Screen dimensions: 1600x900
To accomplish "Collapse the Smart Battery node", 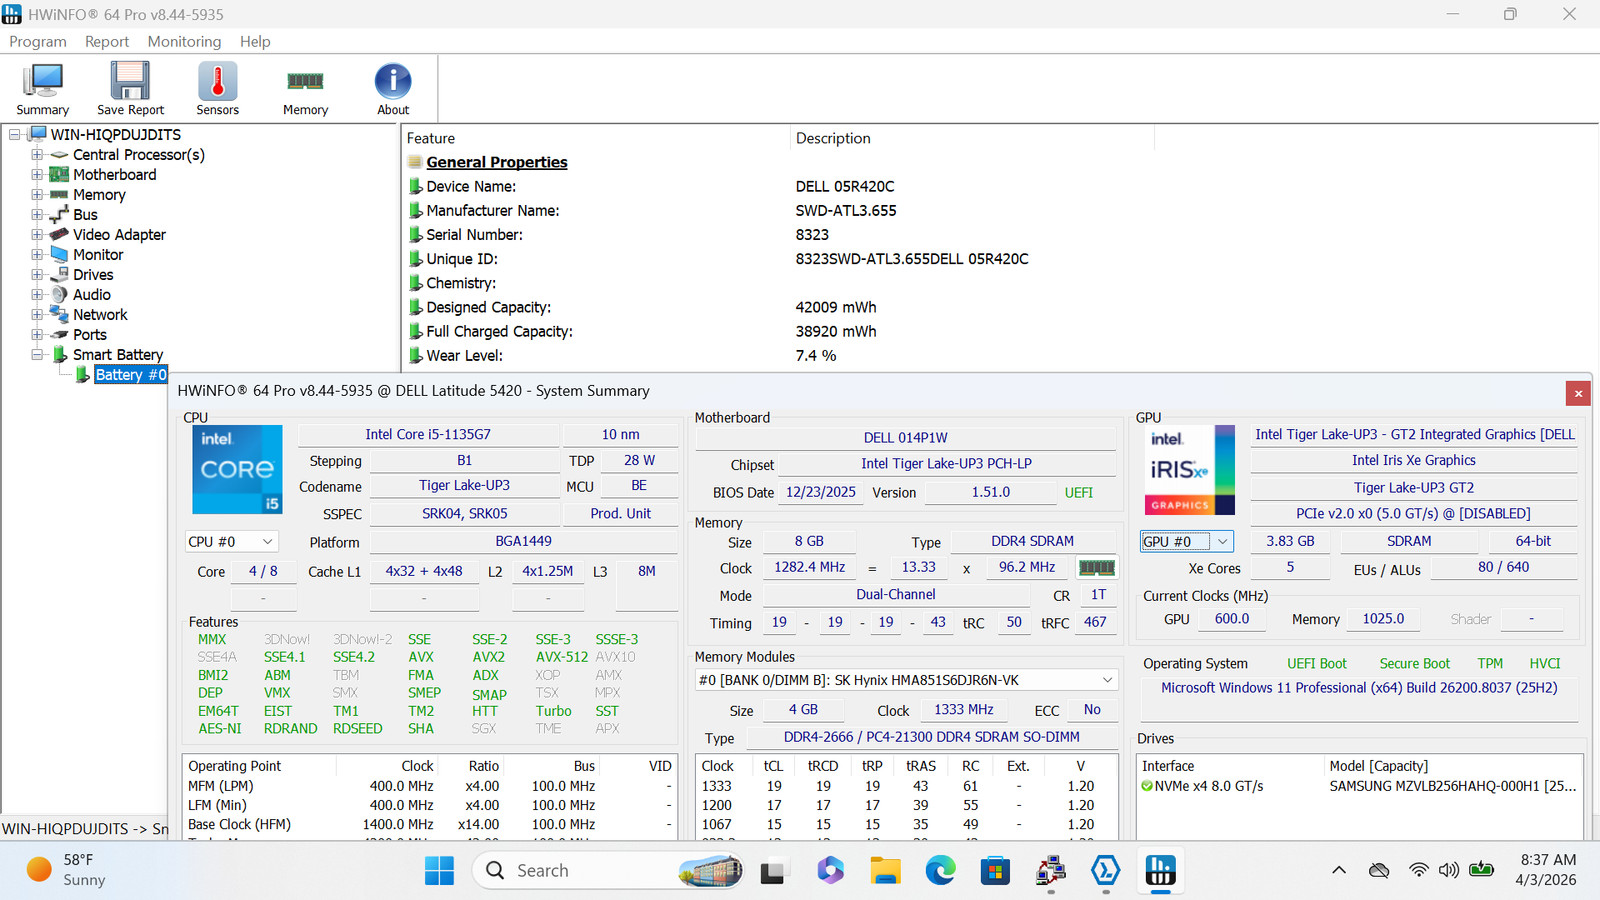I will (x=37, y=355).
